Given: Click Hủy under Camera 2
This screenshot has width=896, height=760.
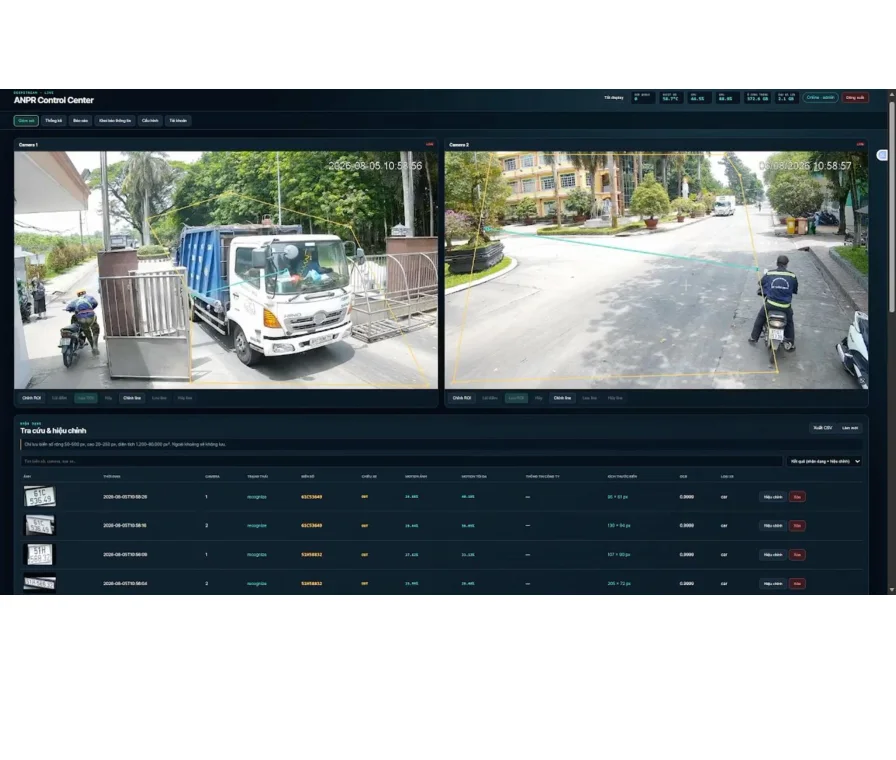Looking at the screenshot, I should (x=538, y=398).
